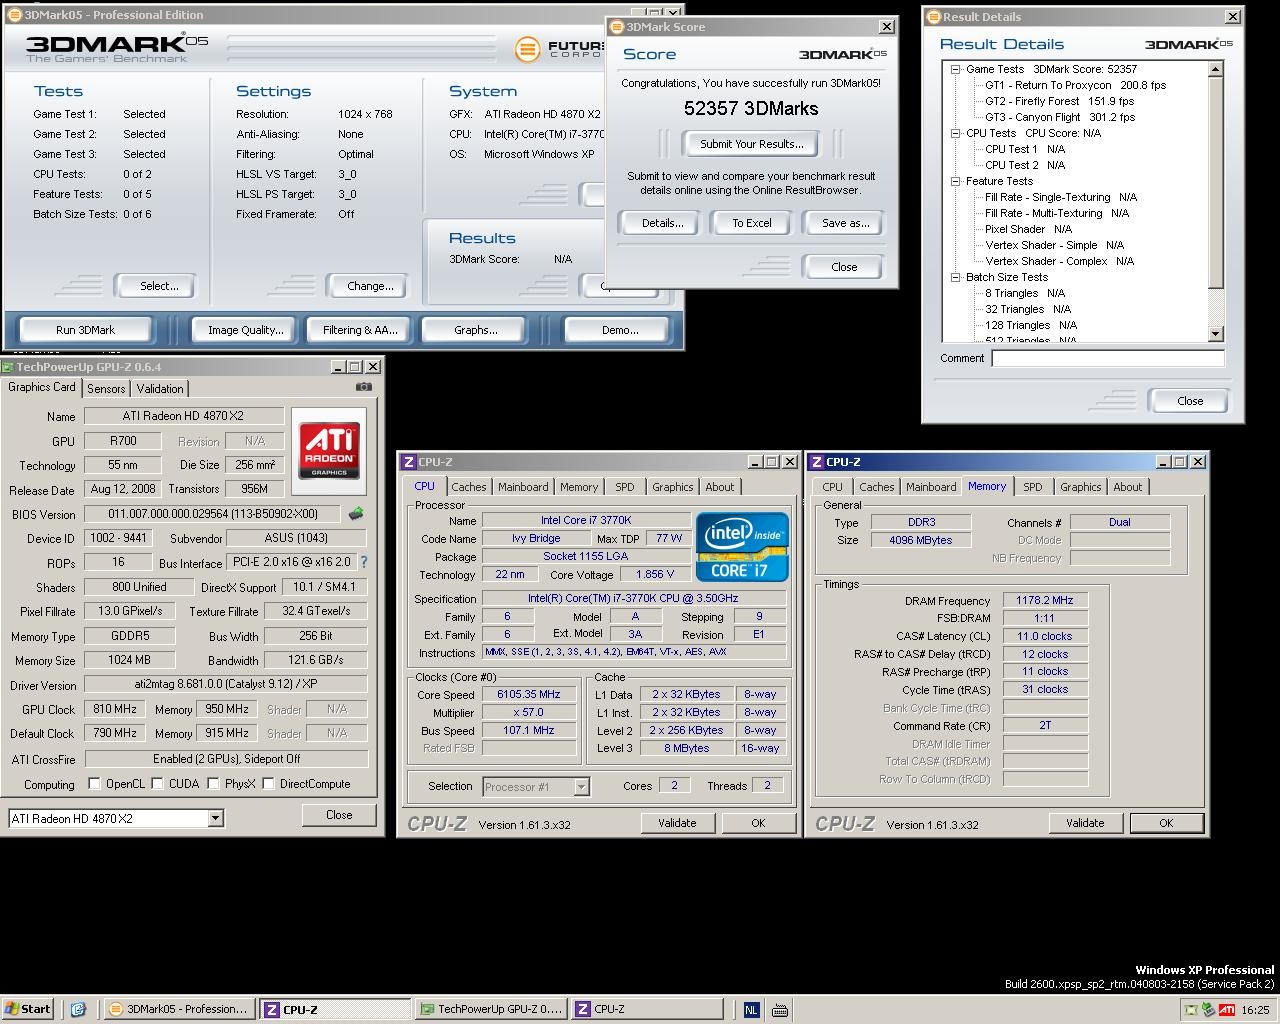Open Internet Explorer from the quick launch
1280x1024 pixels.
(78, 1009)
